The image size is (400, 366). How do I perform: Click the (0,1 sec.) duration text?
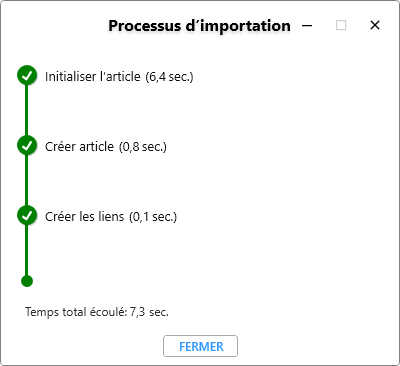click(153, 217)
